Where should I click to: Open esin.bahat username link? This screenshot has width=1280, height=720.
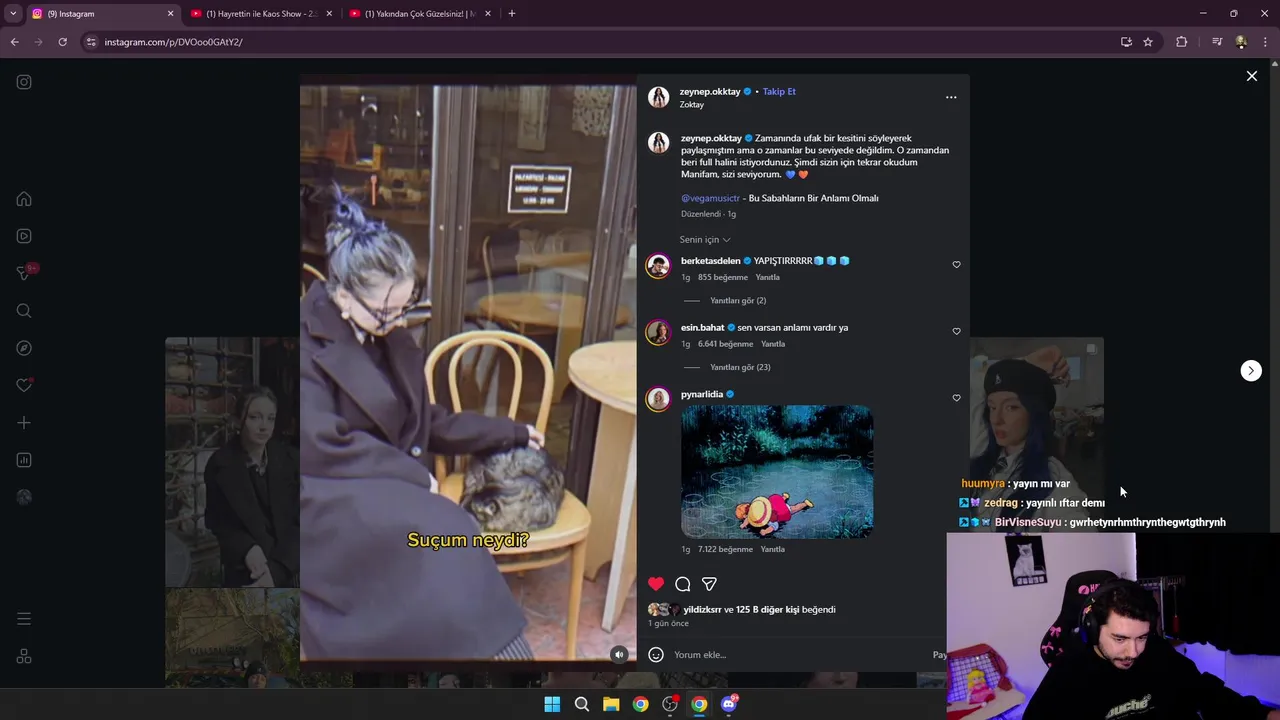(702, 327)
